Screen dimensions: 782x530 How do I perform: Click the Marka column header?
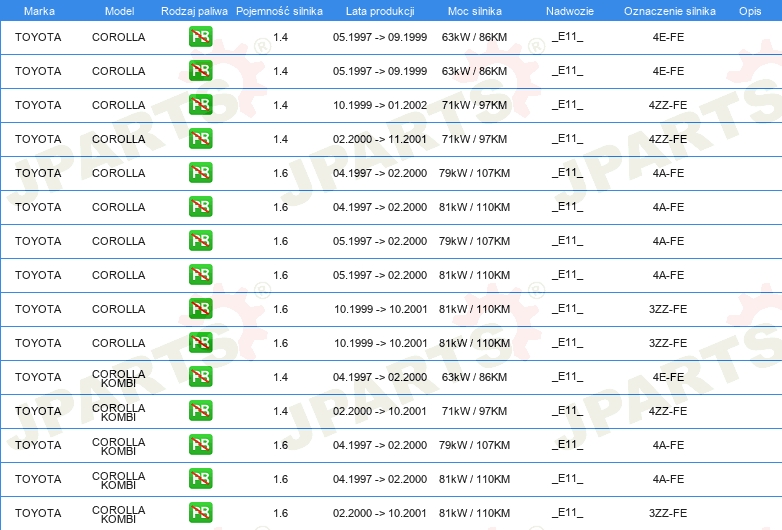[39, 10]
